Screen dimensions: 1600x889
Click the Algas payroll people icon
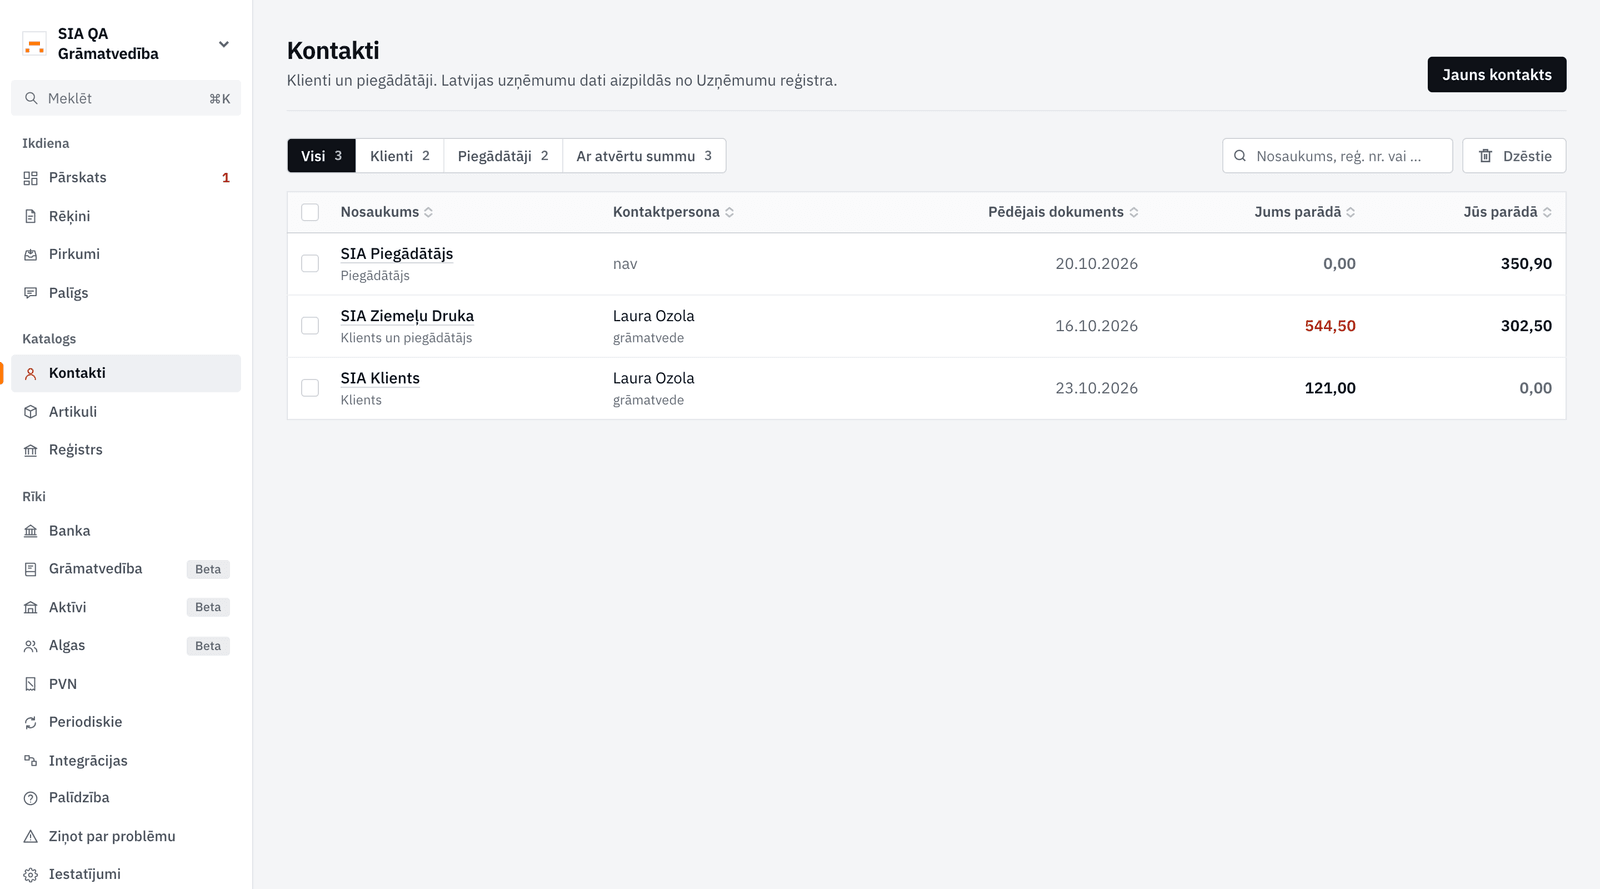pos(31,646)
